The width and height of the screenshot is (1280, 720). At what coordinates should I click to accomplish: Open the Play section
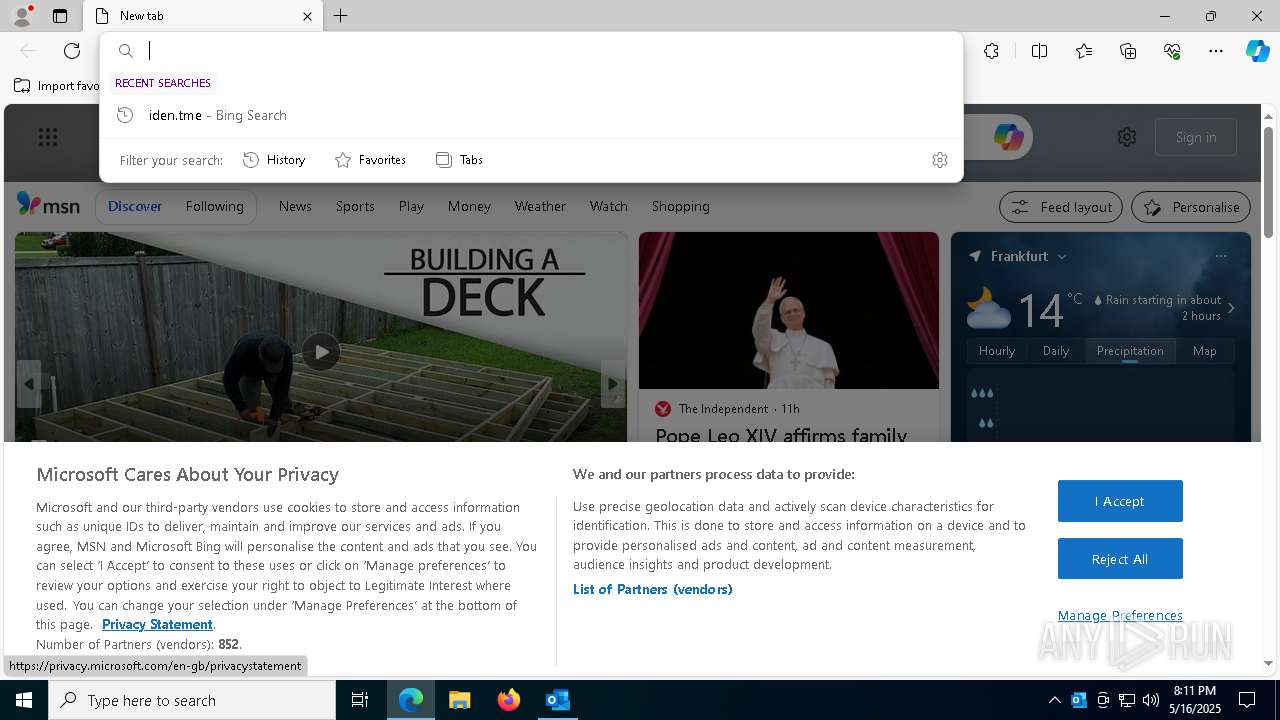coord(411,206)
